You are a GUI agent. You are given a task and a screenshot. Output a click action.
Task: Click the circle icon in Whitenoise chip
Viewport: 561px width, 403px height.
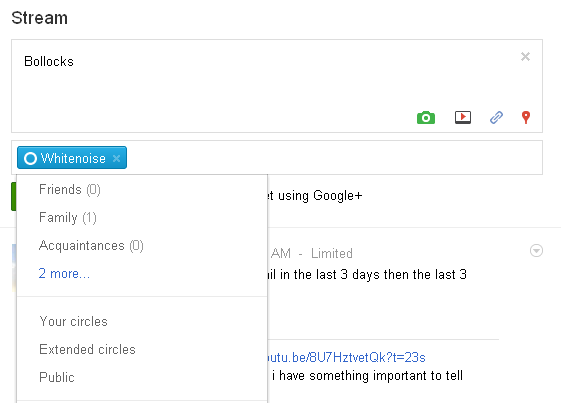tap(30, 158)
